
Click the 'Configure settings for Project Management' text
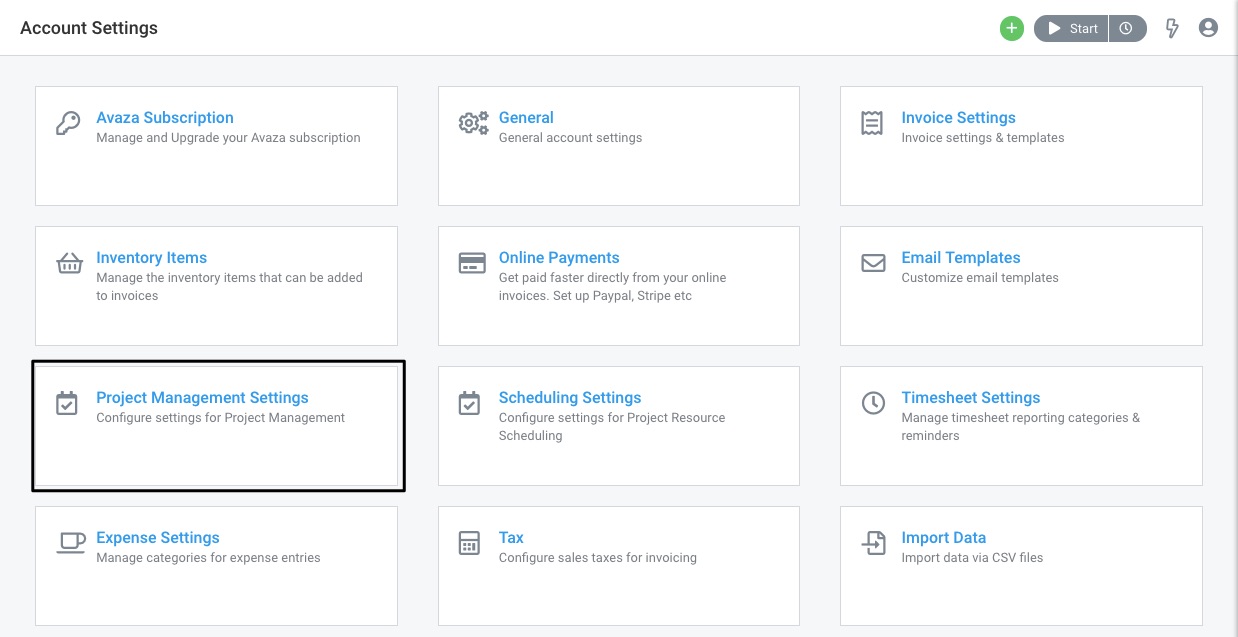(x=220, y=418)
